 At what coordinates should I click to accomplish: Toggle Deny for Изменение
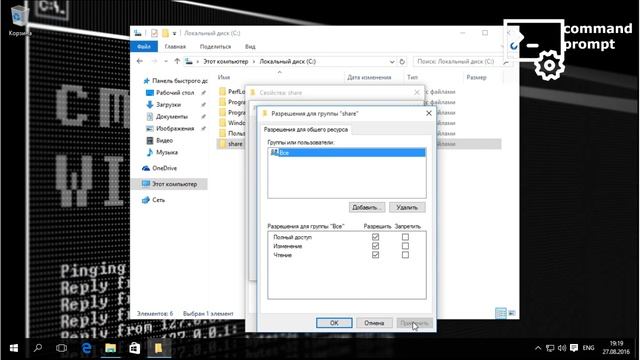pos(405,246)
